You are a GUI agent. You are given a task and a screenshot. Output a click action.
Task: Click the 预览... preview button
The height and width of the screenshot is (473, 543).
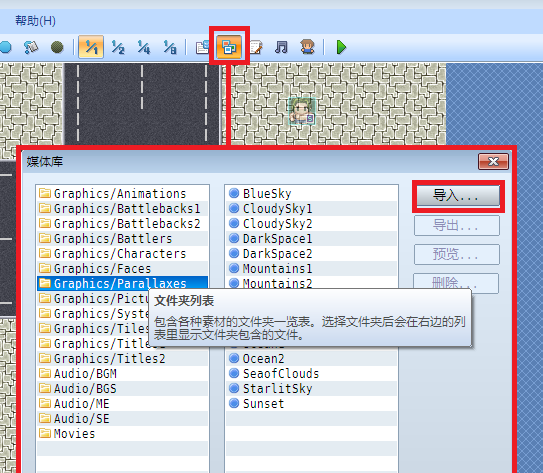pyautogui.click(x=457, y=255)
